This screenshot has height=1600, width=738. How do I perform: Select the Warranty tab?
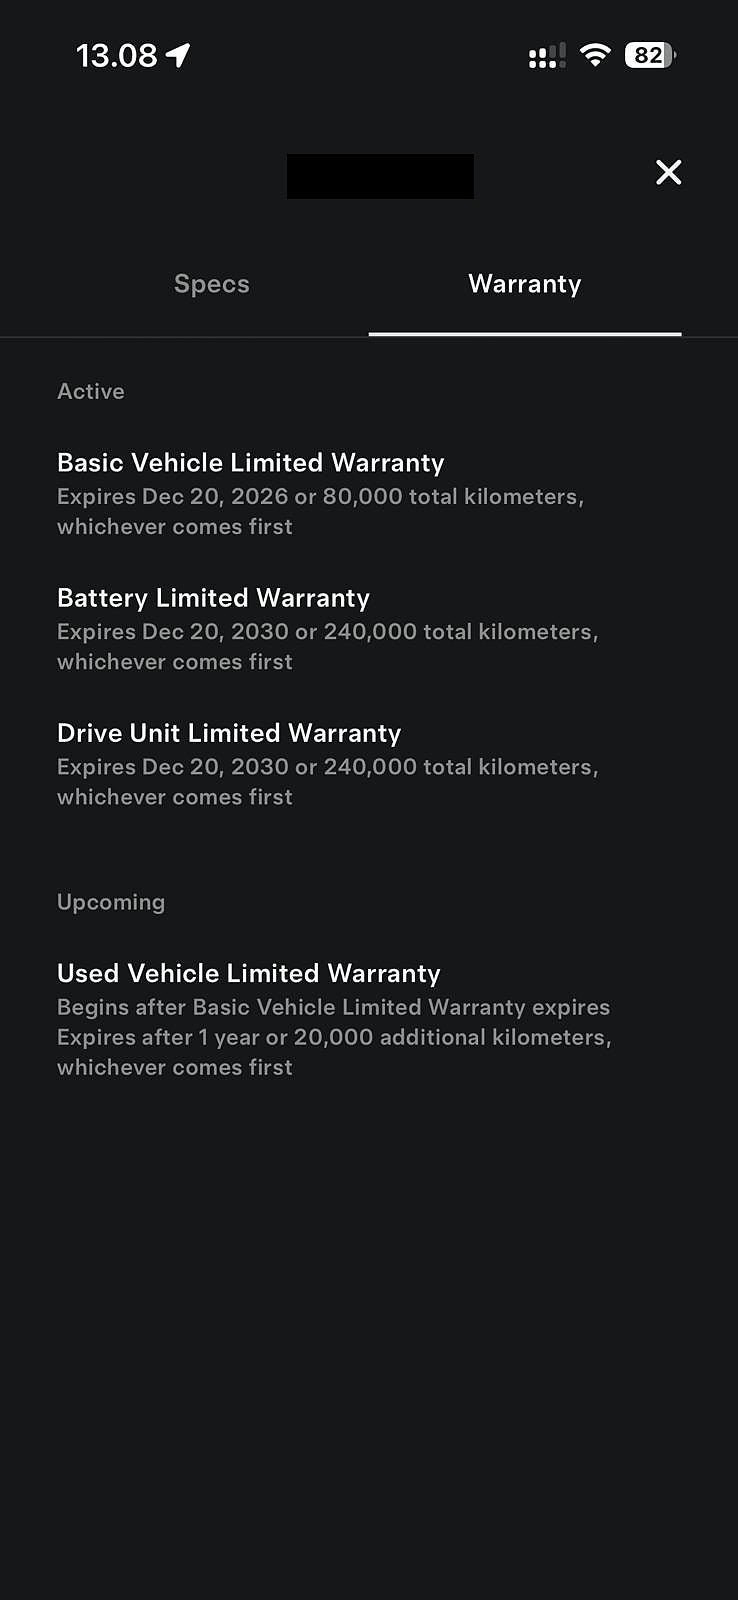coord(525,284)
